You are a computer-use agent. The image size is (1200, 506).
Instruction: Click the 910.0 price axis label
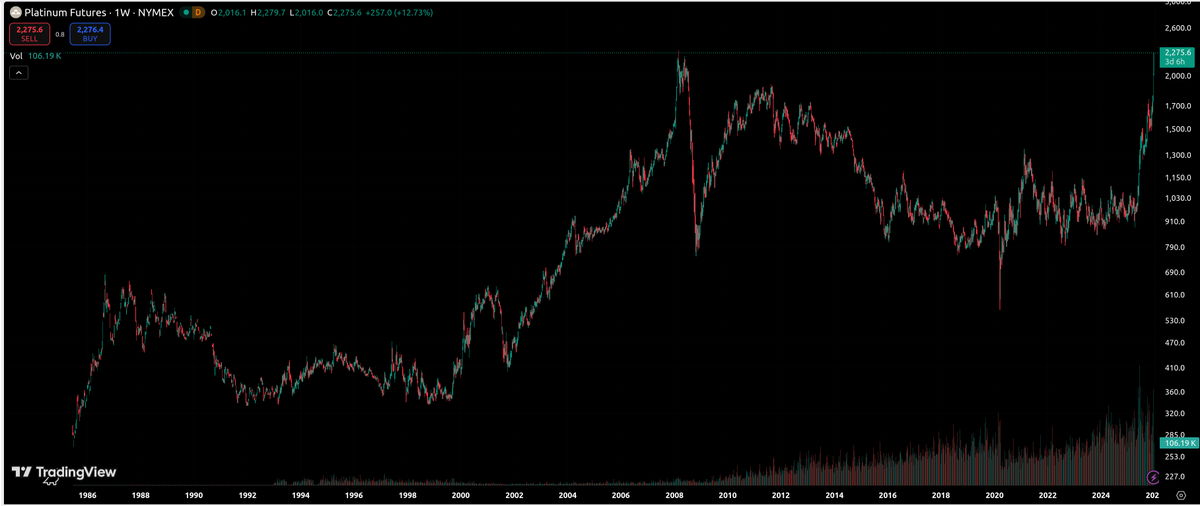pos(1176,221)
